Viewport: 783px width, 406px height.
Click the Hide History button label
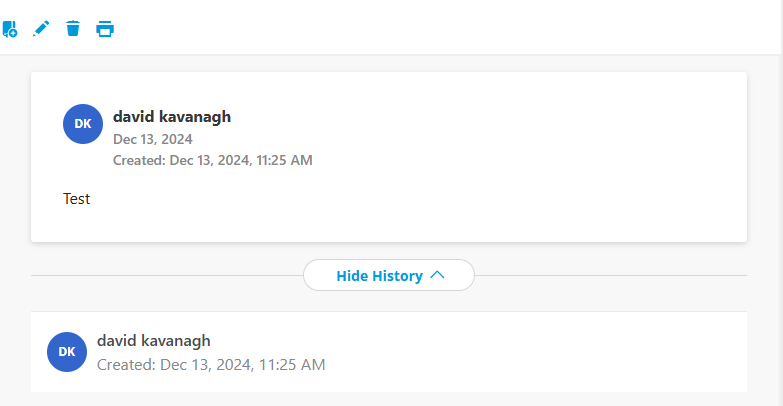379,275
